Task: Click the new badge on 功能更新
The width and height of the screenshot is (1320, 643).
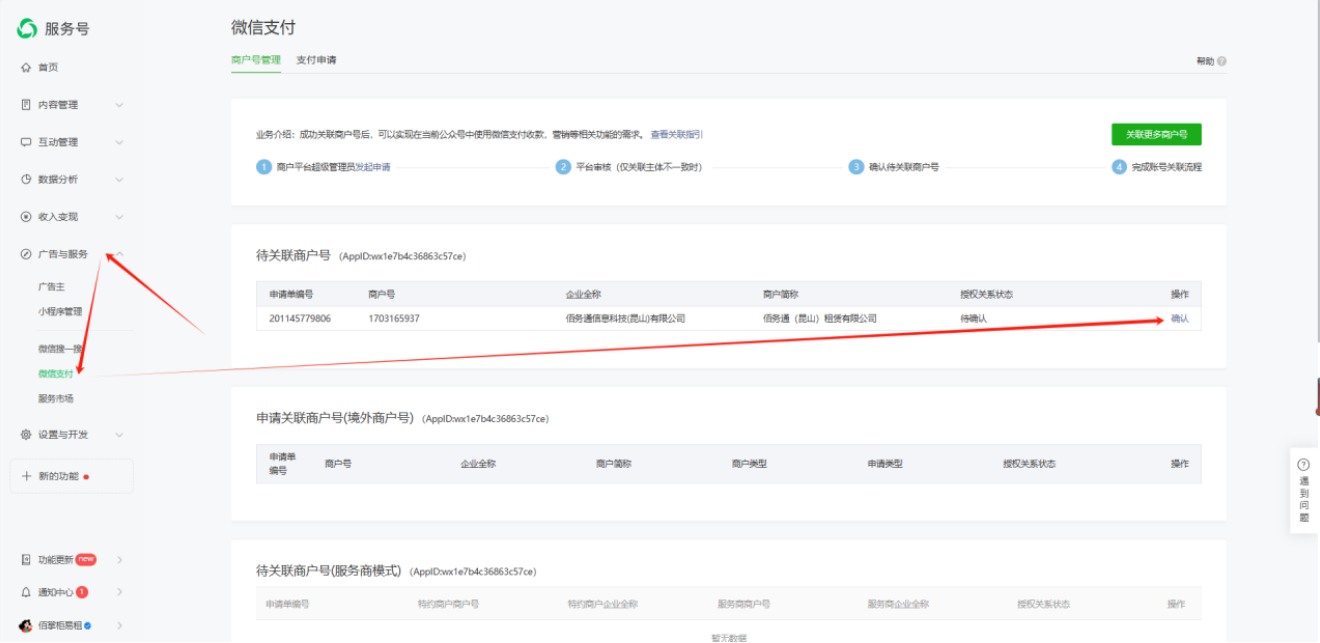Action: coord(86,559)
